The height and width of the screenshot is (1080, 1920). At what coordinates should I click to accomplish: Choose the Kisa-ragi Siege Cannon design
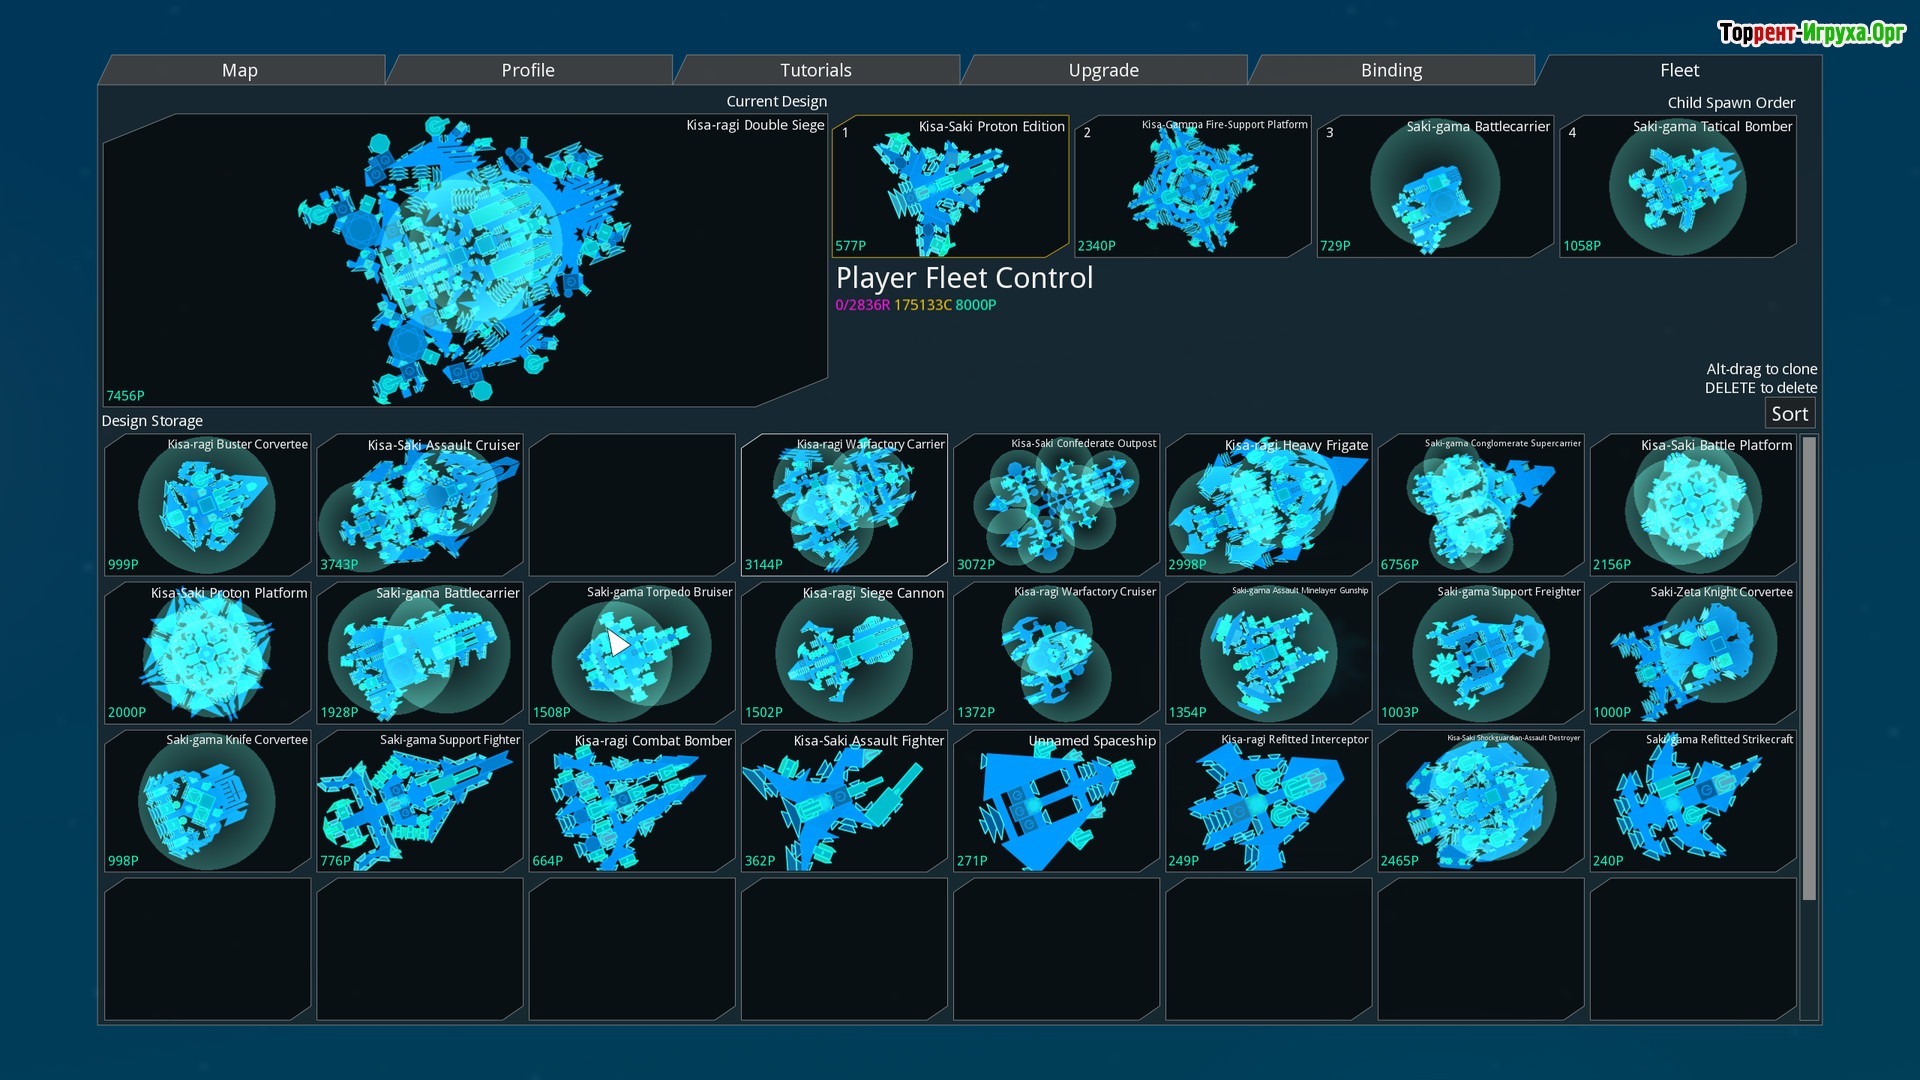(844, 653)
